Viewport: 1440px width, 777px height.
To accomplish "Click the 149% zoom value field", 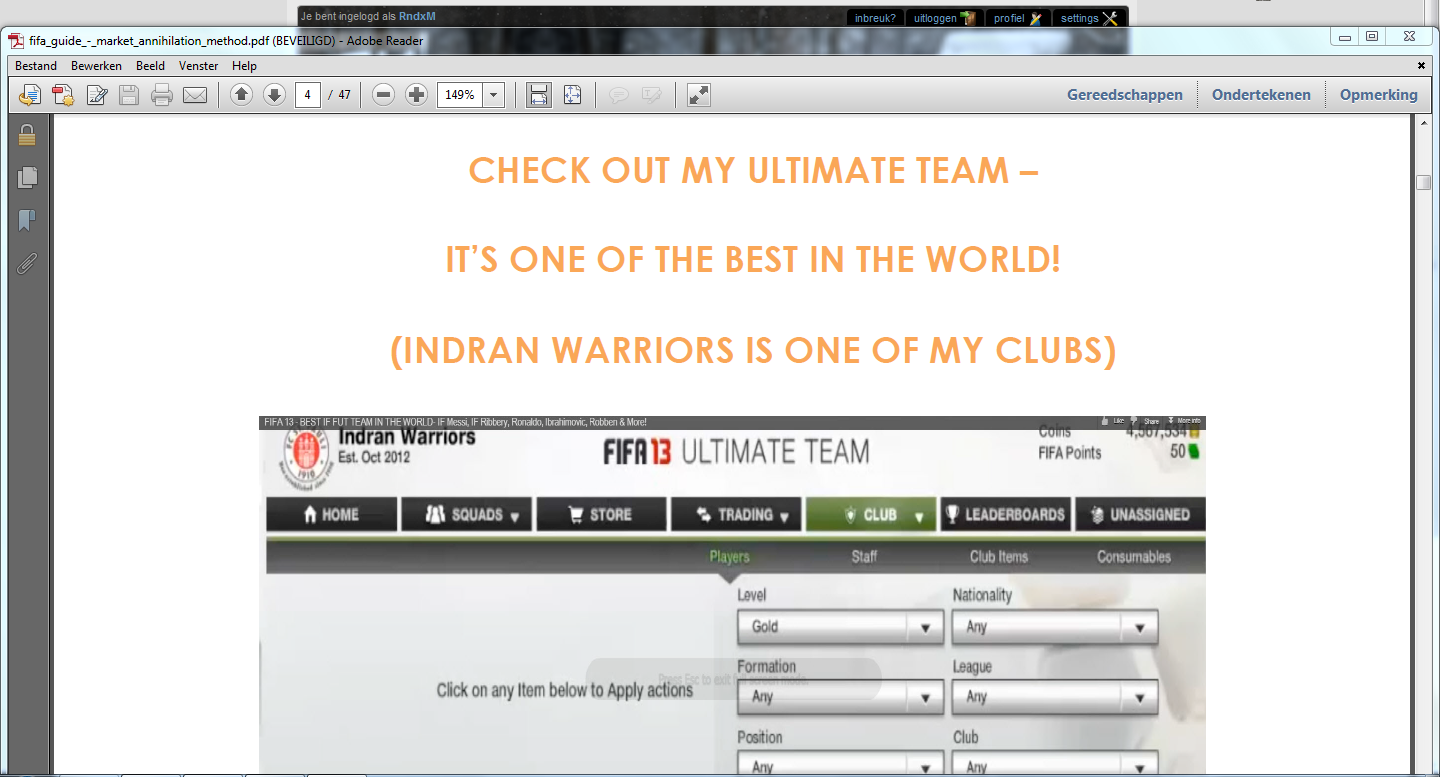I will (x=460, y=95).
